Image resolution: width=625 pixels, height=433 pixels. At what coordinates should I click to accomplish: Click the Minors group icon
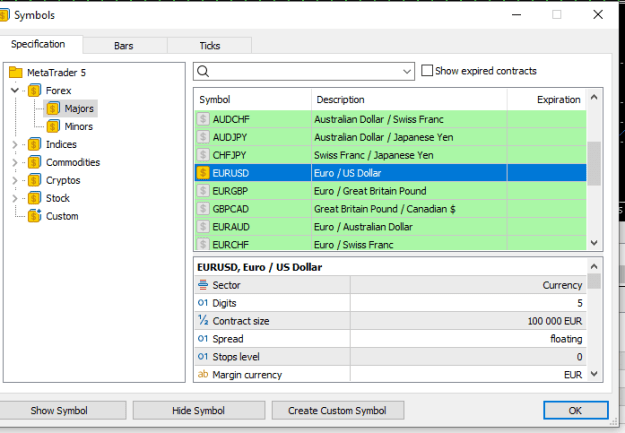(53, 126)
